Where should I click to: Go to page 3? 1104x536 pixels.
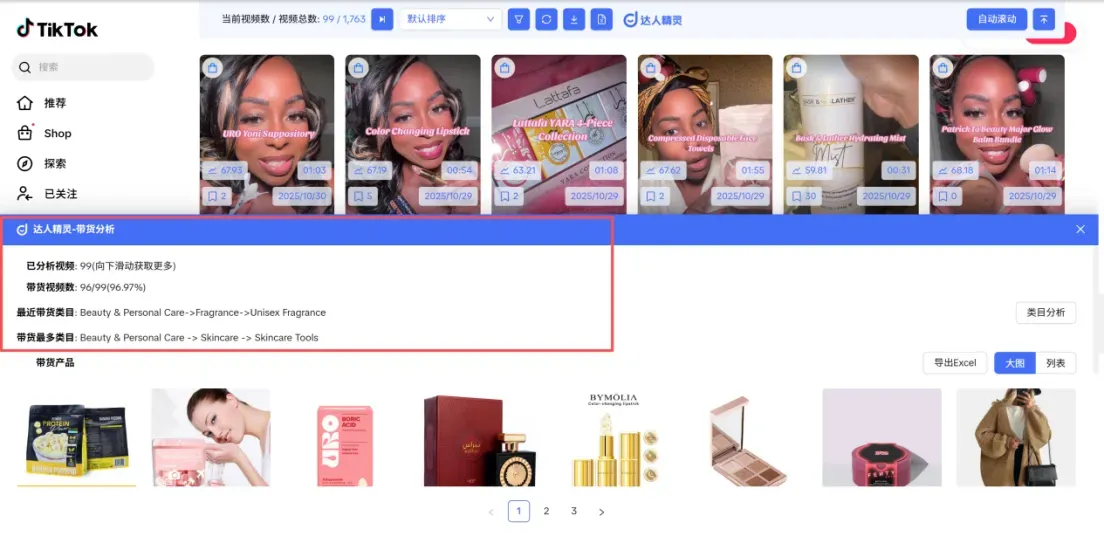click(574, 511)
